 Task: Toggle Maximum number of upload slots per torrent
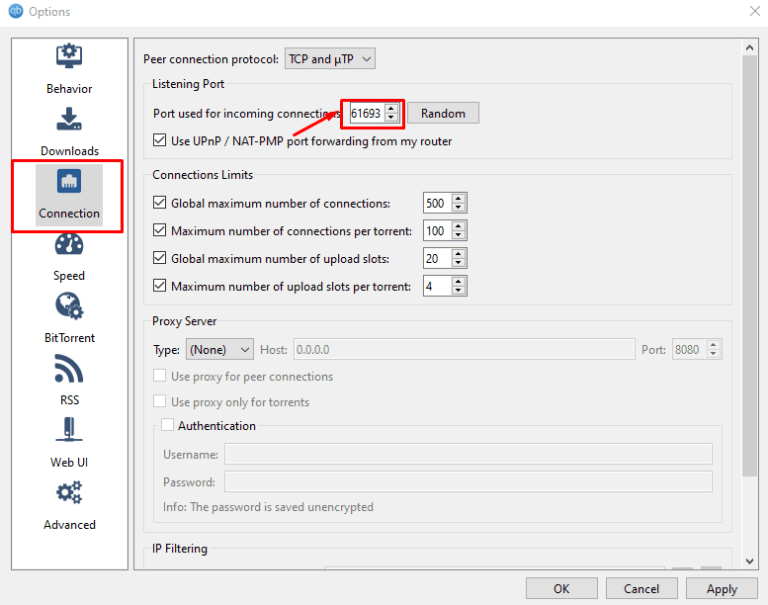point(159,286)
